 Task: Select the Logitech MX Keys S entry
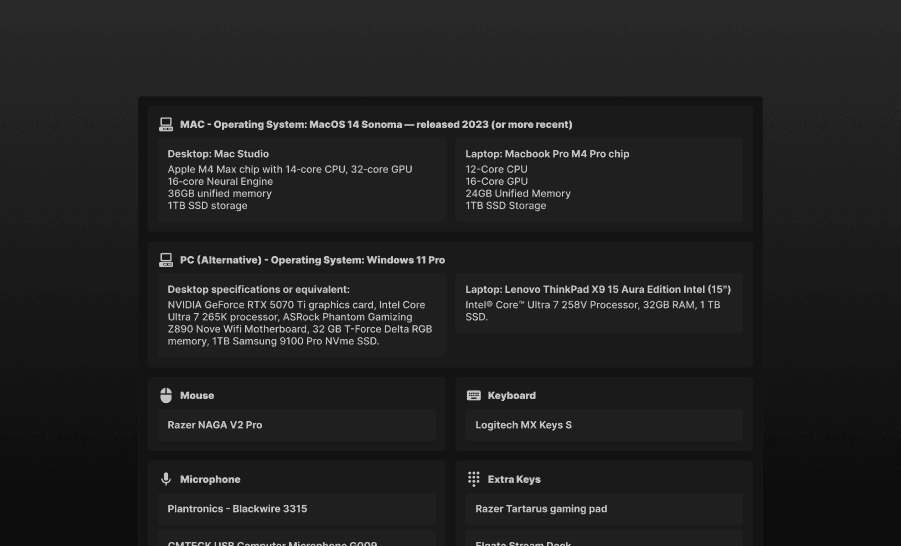[604, 425]
